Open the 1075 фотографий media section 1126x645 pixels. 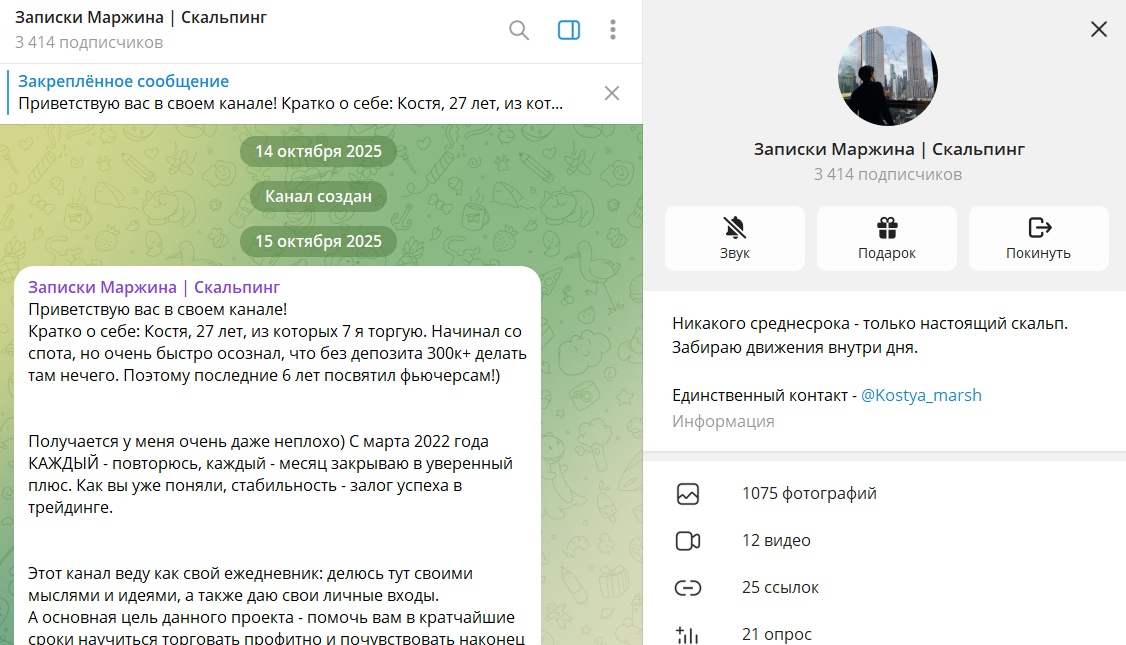tap(885, 493)
